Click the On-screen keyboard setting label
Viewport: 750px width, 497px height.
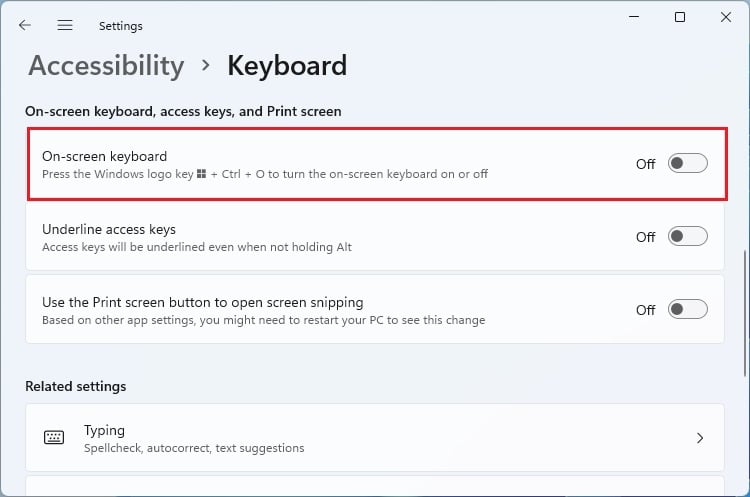pyautogui.click(x=104, y=156)
